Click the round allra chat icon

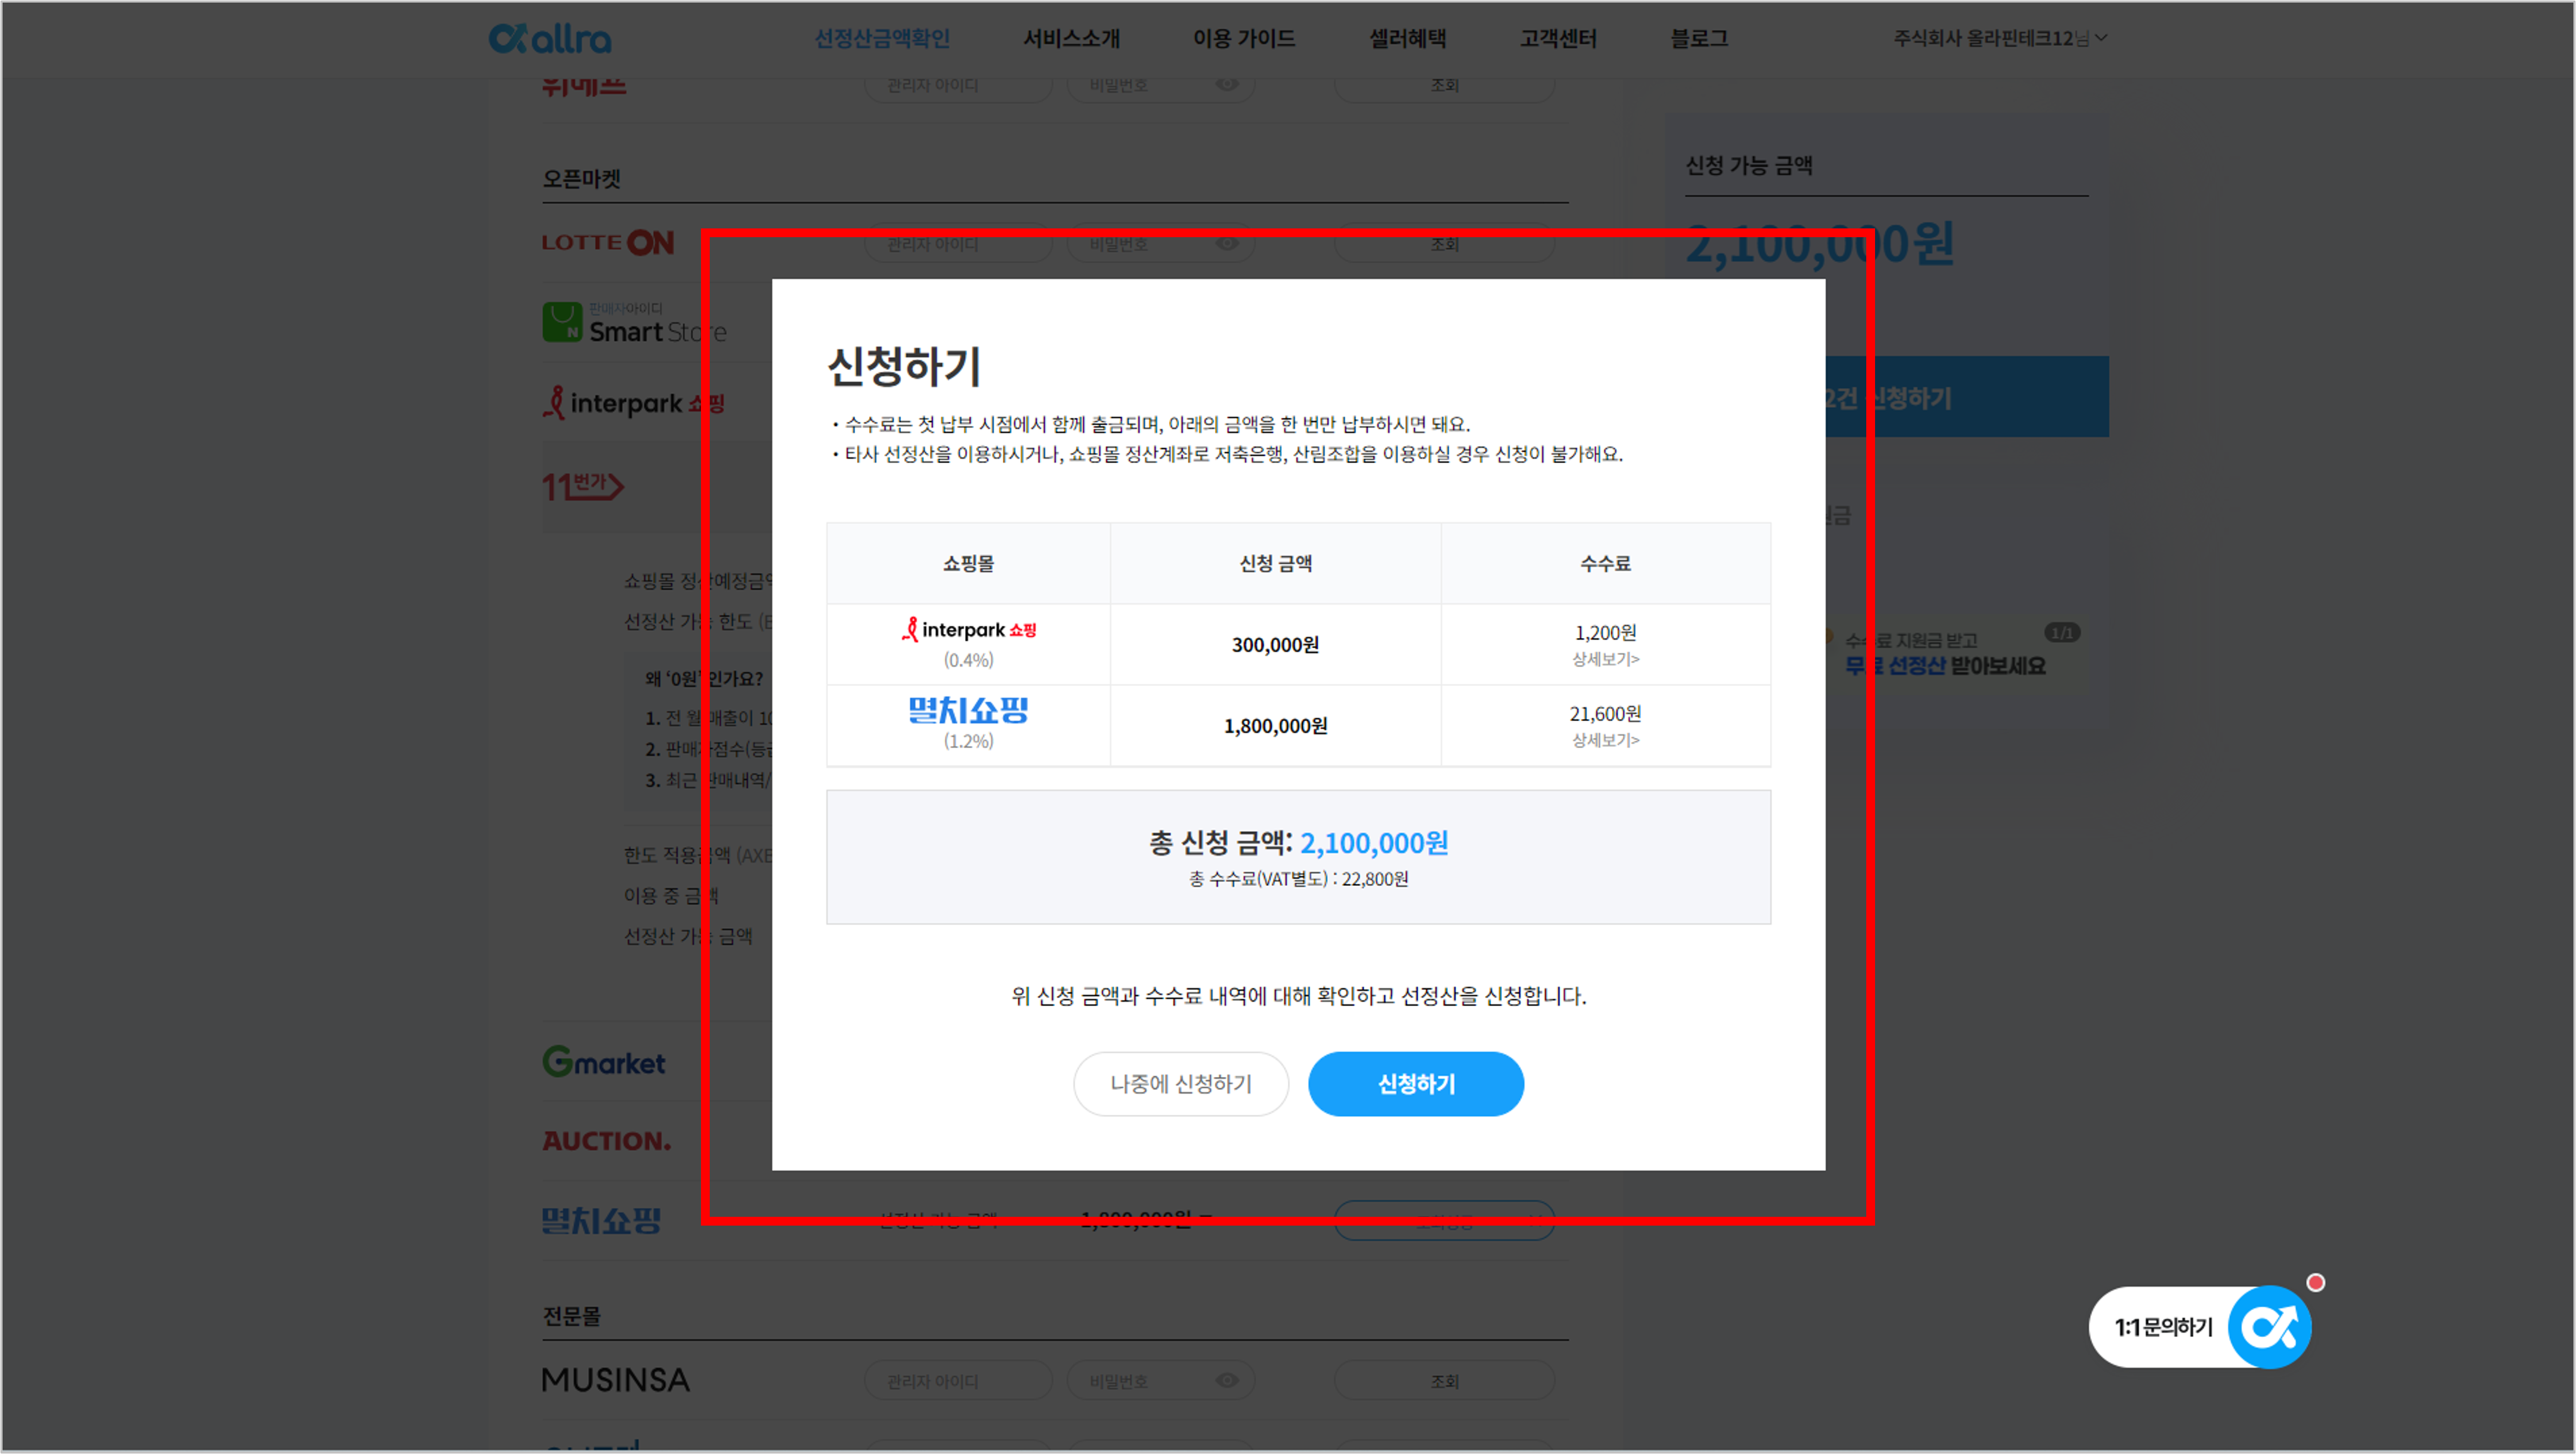(2269, 1327)
